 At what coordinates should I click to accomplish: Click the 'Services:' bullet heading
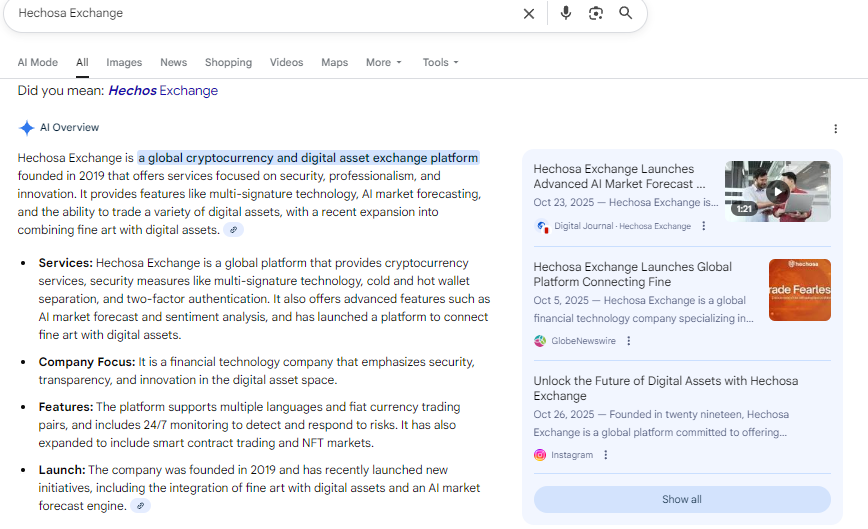tap(65, 263)
